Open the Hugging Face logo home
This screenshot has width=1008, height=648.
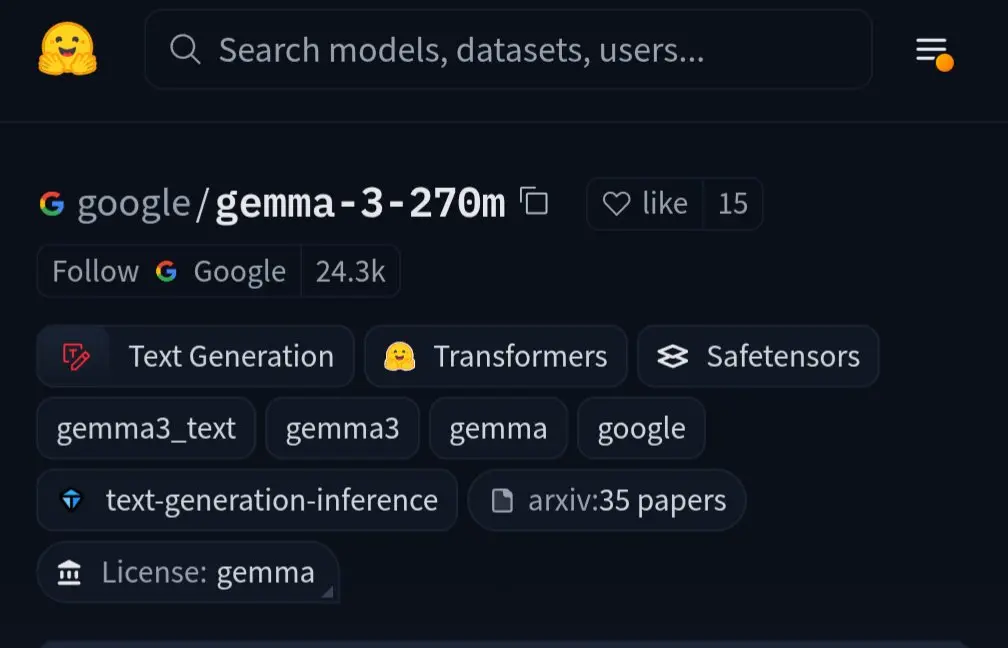coord(68,49)
